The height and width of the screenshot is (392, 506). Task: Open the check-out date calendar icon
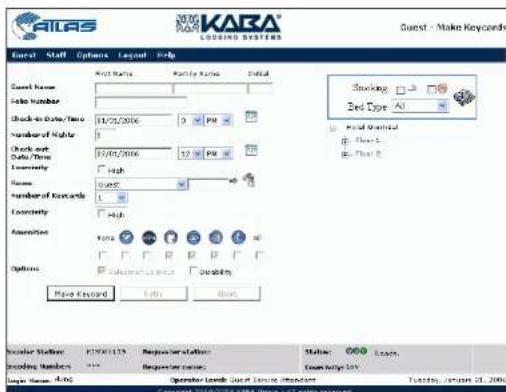251,150
